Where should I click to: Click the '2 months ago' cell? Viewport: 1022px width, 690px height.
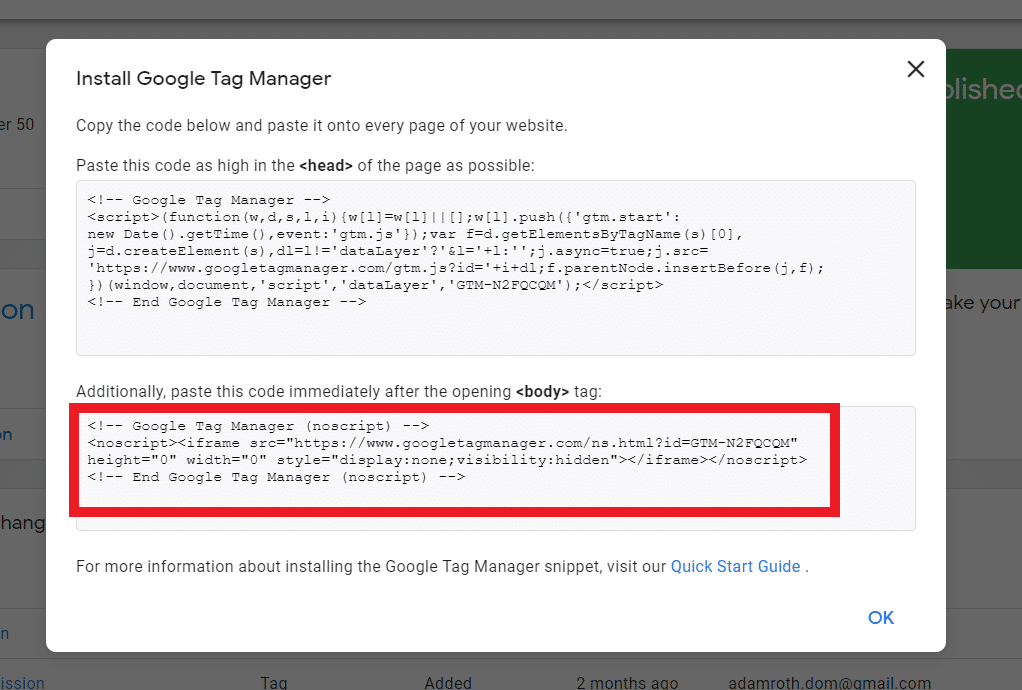[625, 683]
